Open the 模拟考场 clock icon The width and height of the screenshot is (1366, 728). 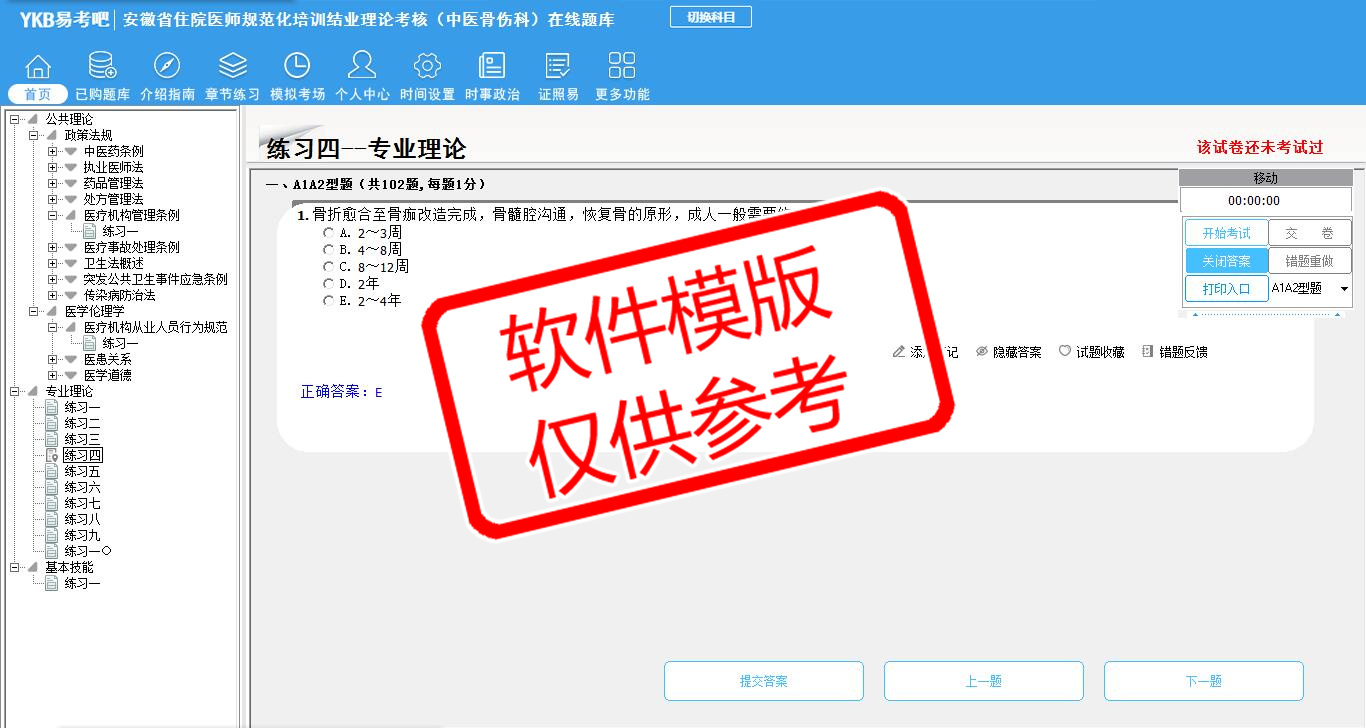click(297, 67)
